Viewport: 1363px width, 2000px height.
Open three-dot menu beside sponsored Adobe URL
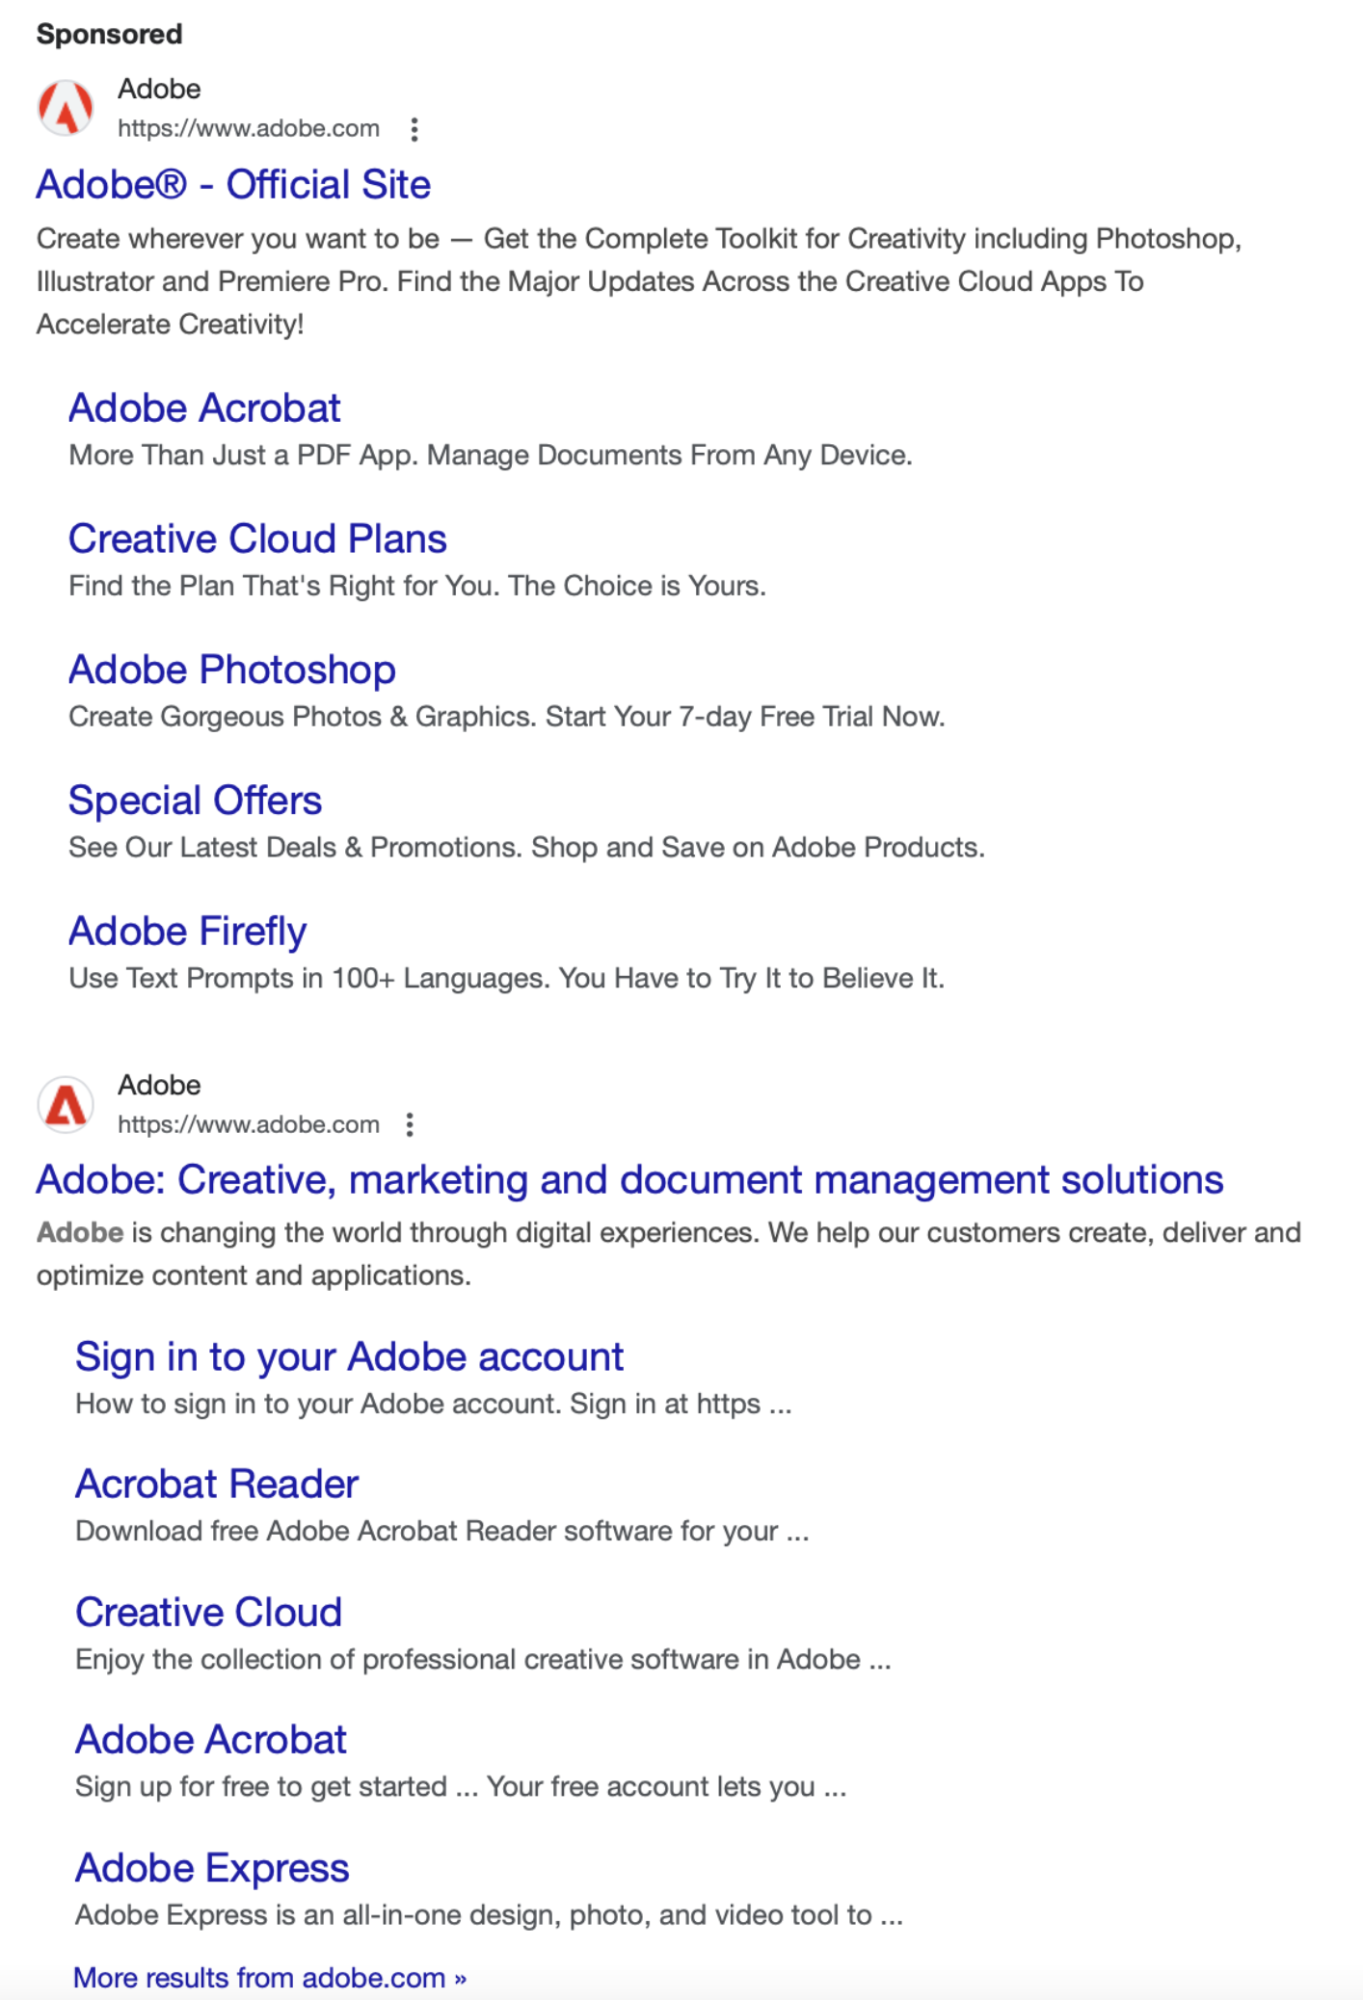click(x=414, y=129)
